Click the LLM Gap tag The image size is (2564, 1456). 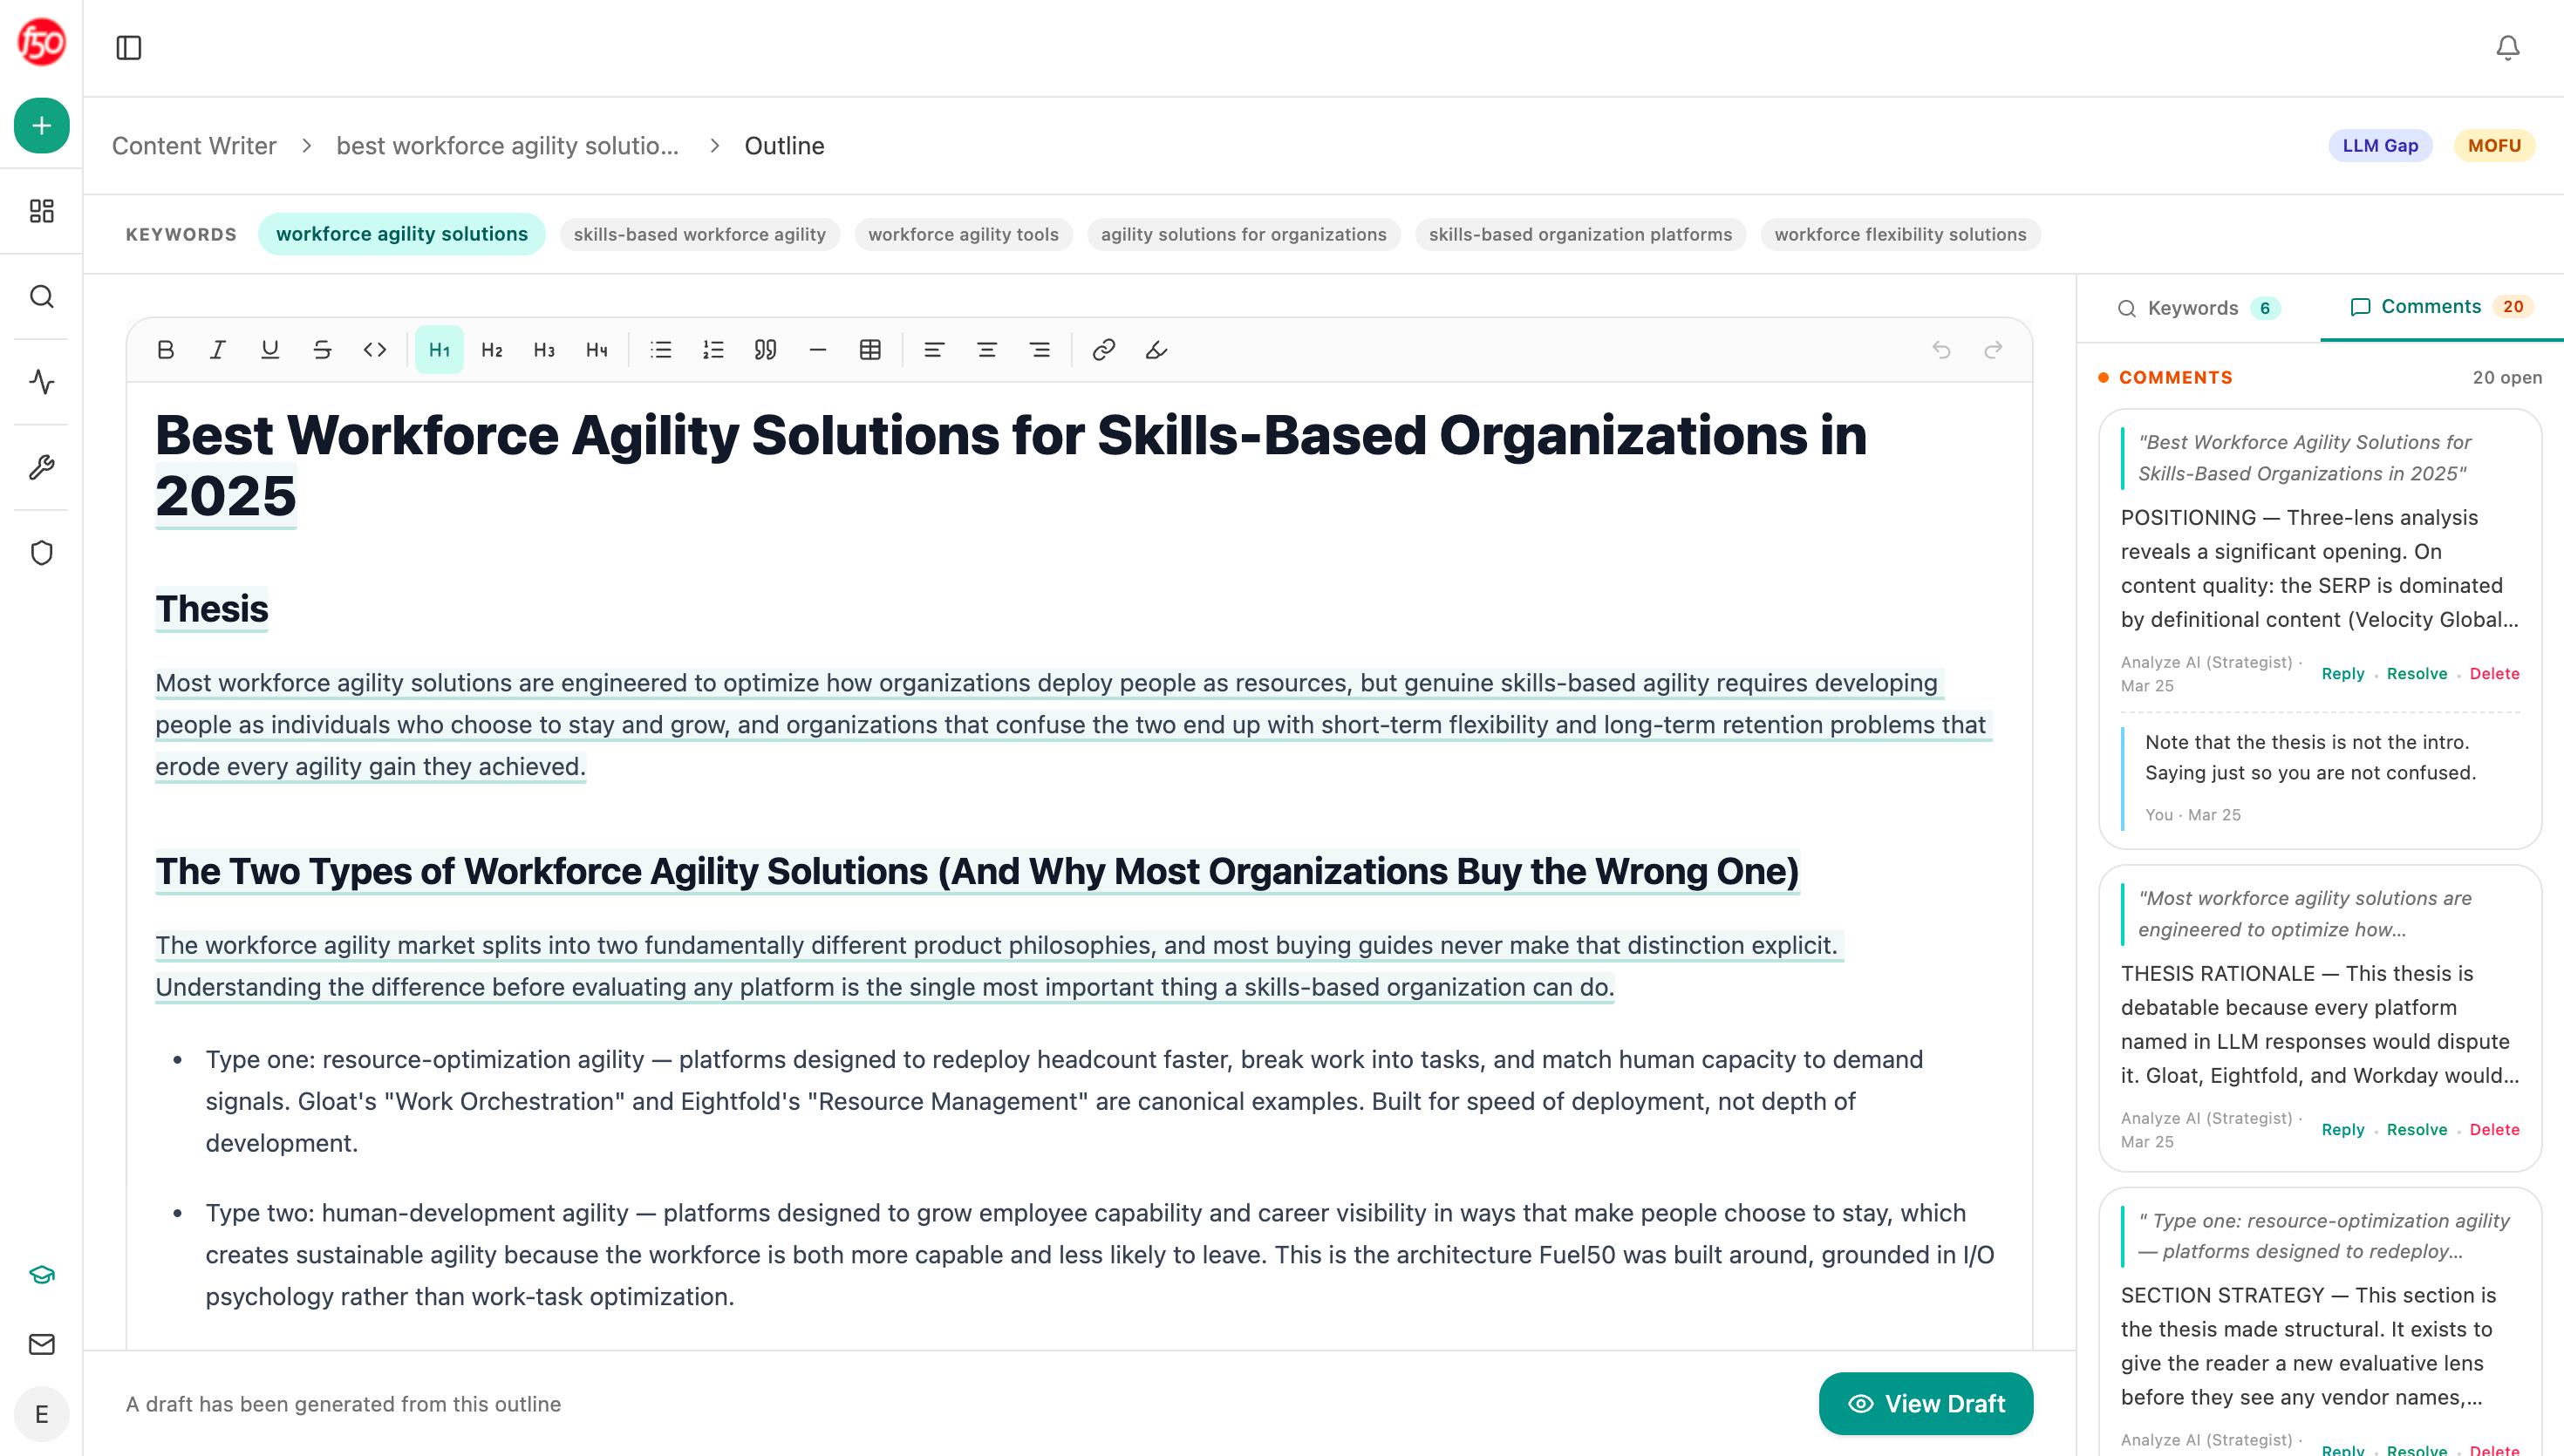click(x=2379, y=145)
